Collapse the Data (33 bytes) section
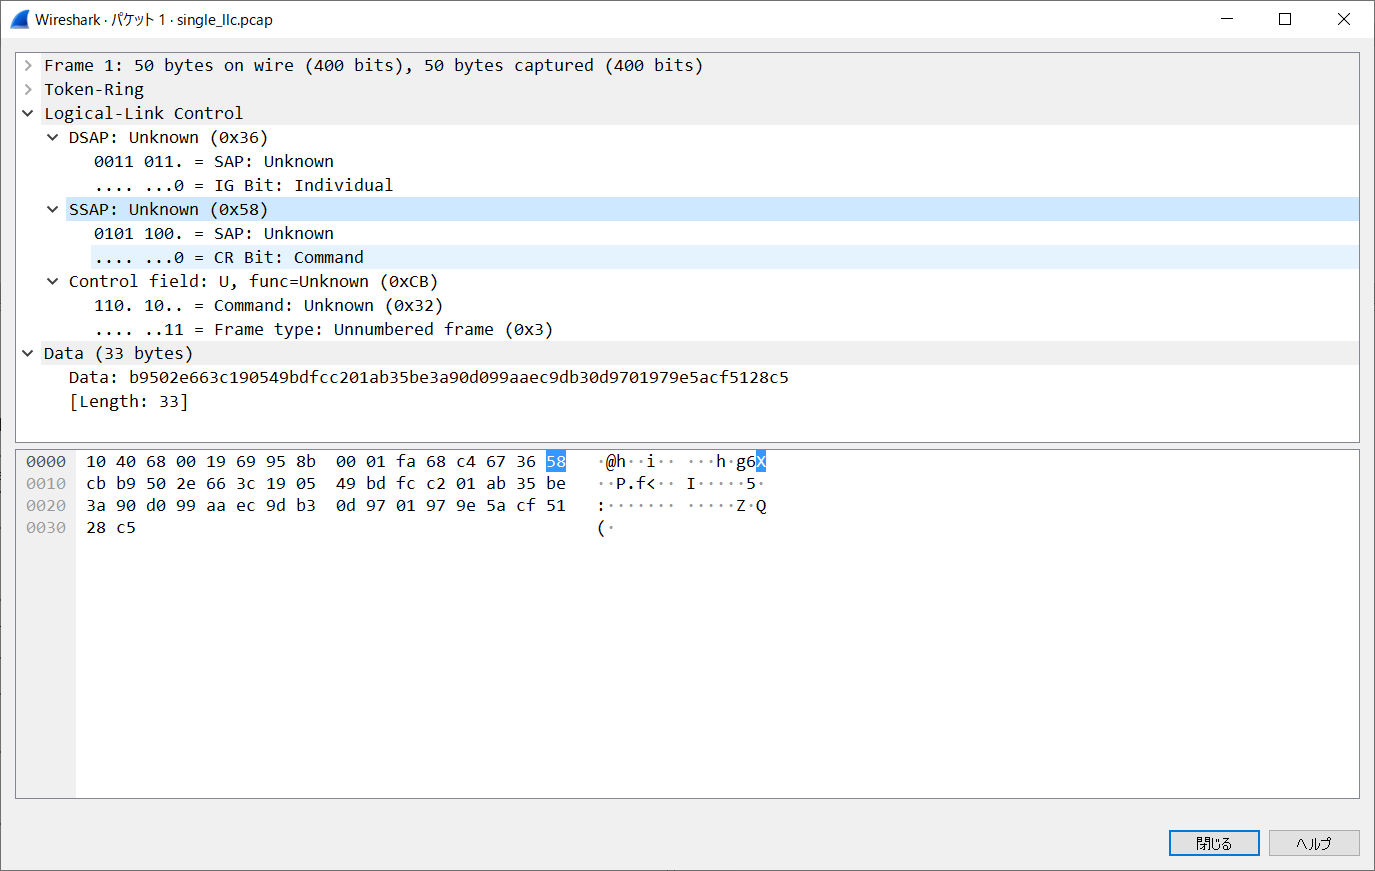 pyautogui.click(x=28, y=354)
